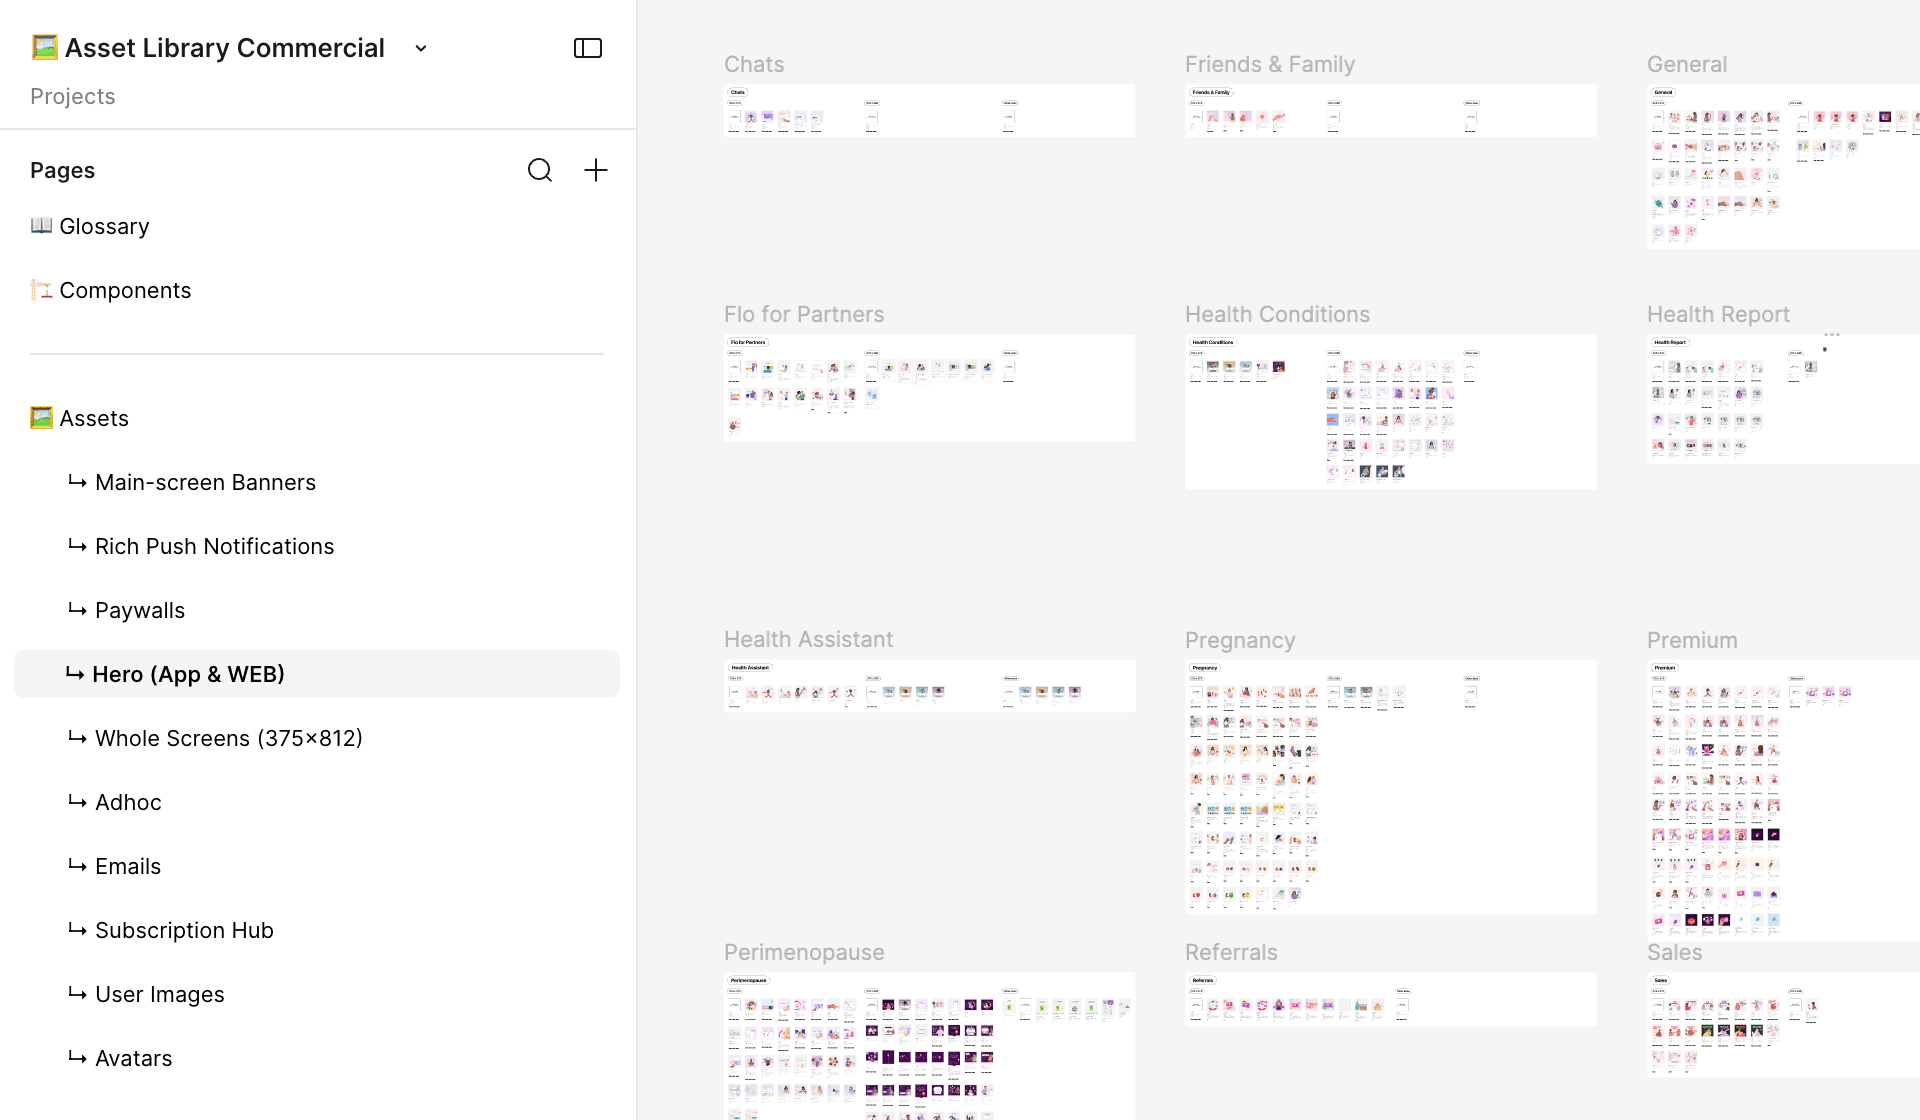Image resolution: width=1920 pixels, height=1120 pixels.
Task: Toggle the sidebar panel layout icon
Action: coord(588,48)
